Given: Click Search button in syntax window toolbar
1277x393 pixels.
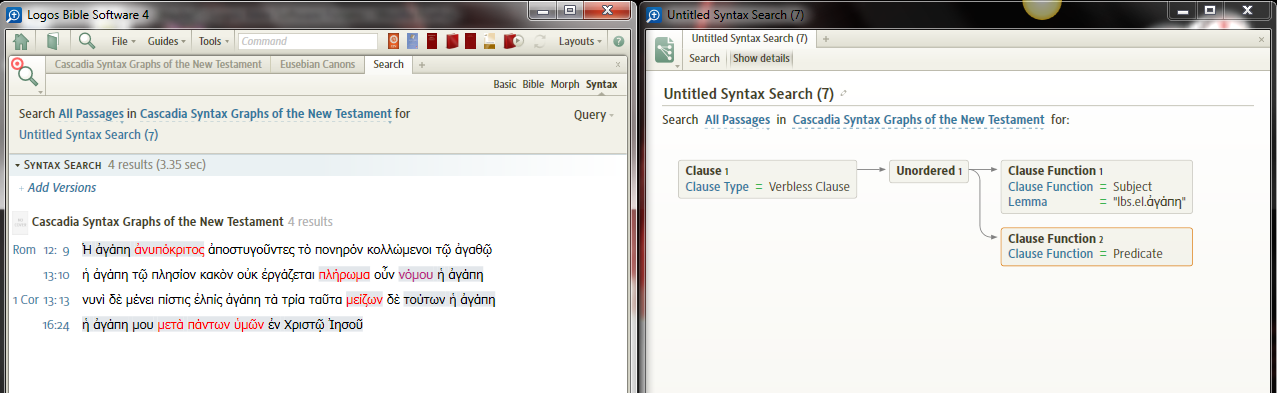Looking at the screenshot, I should click(704, 58).
